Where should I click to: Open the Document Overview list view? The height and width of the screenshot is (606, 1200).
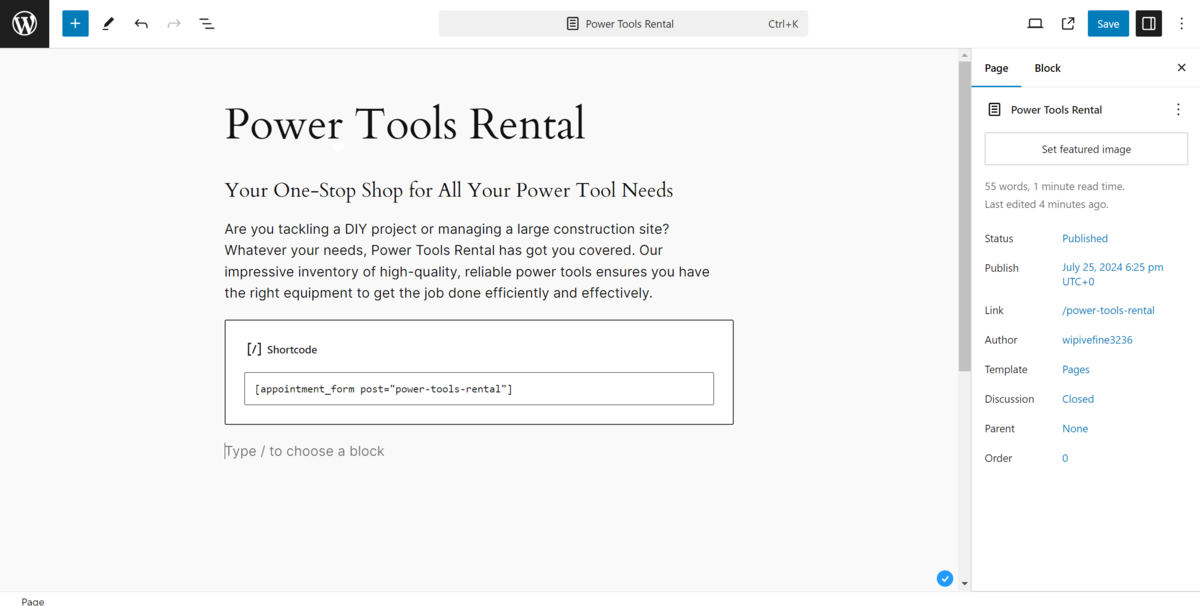[x=207, y=24]
